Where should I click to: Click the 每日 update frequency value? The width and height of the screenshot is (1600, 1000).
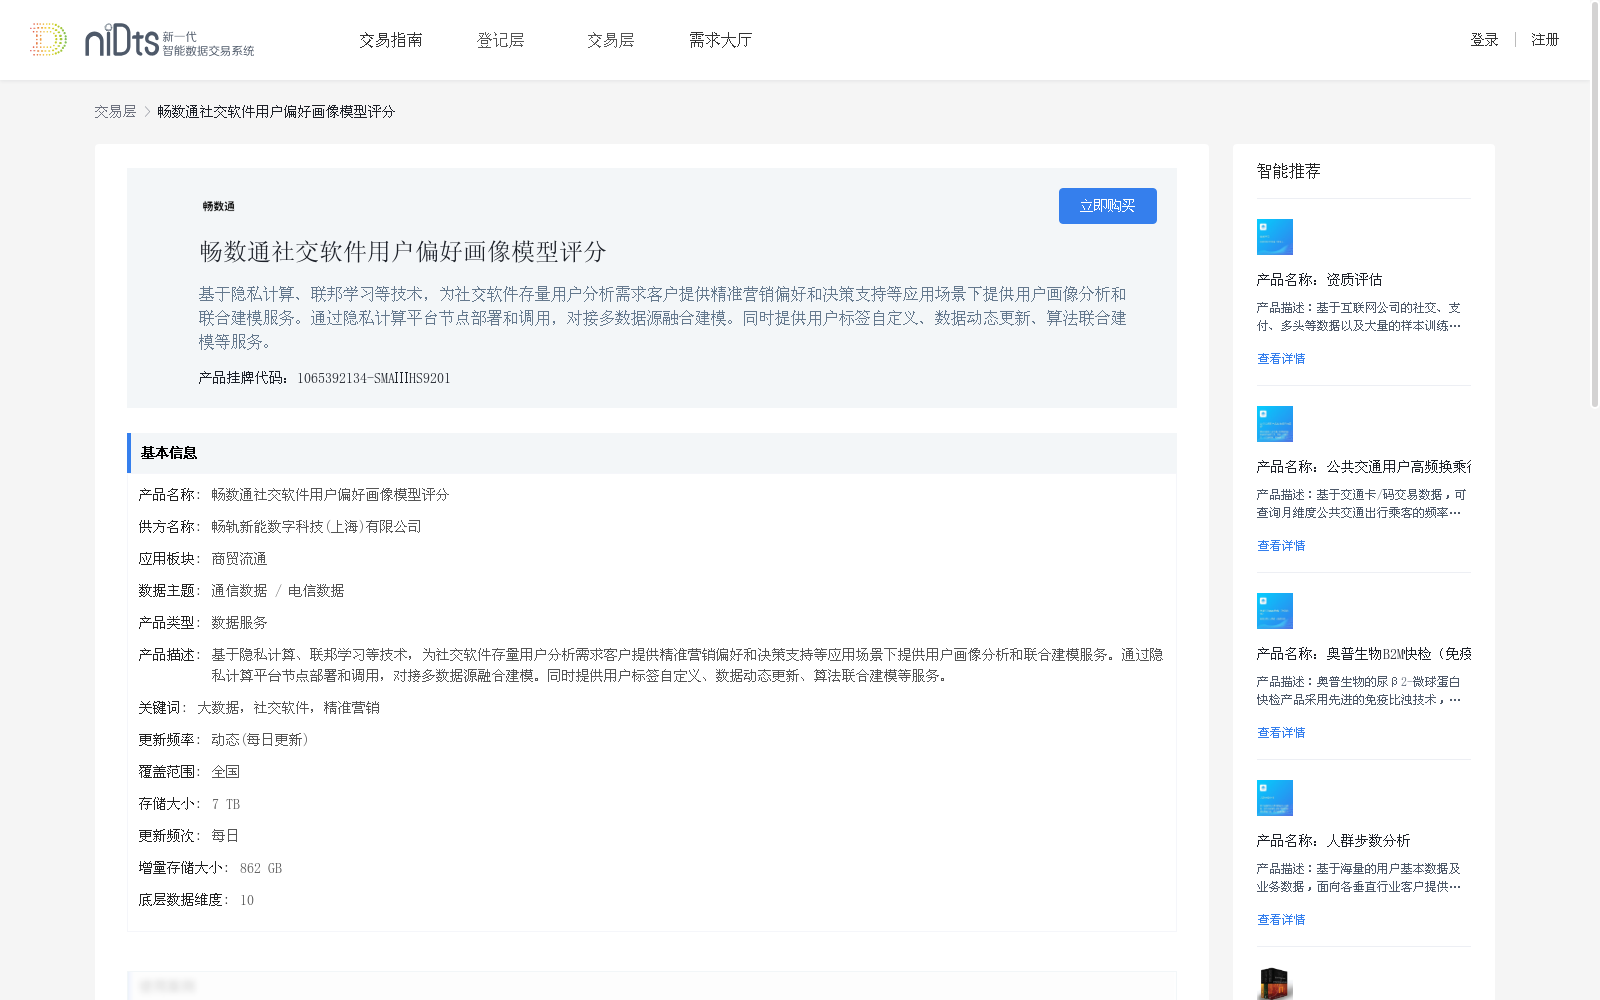point(225,836)
